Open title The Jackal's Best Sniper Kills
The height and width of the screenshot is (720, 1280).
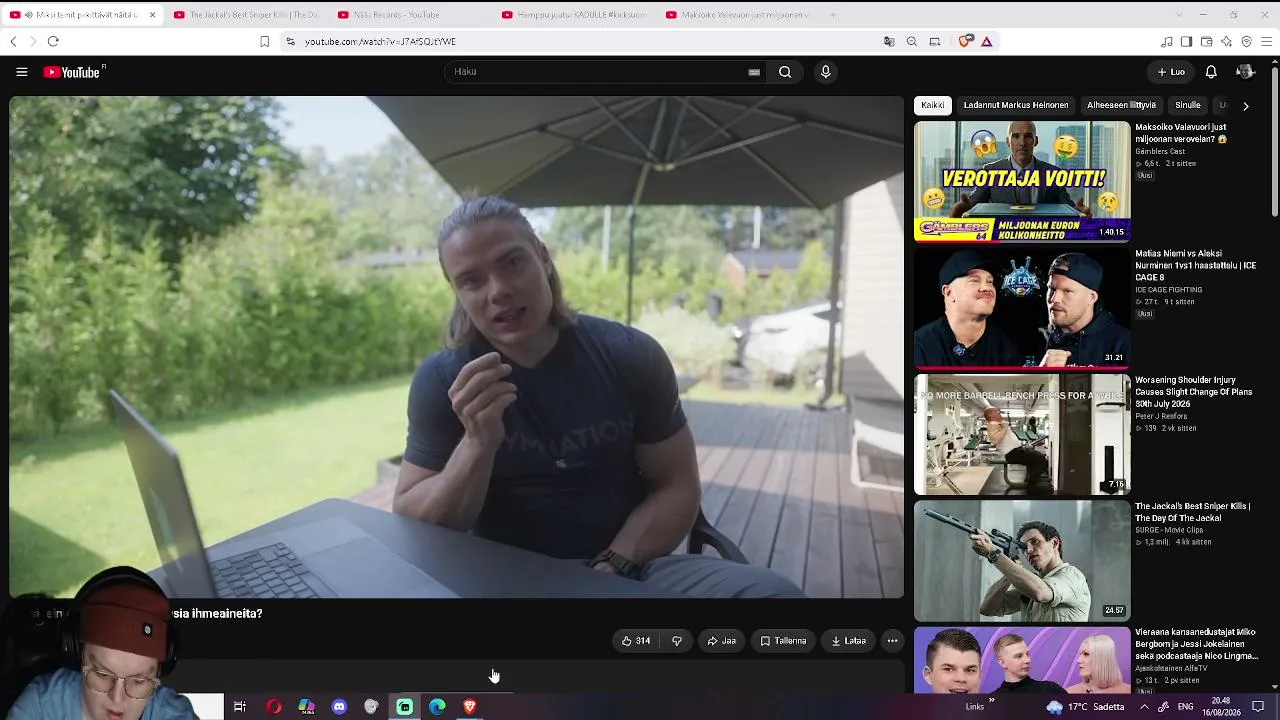(1192, 512)
